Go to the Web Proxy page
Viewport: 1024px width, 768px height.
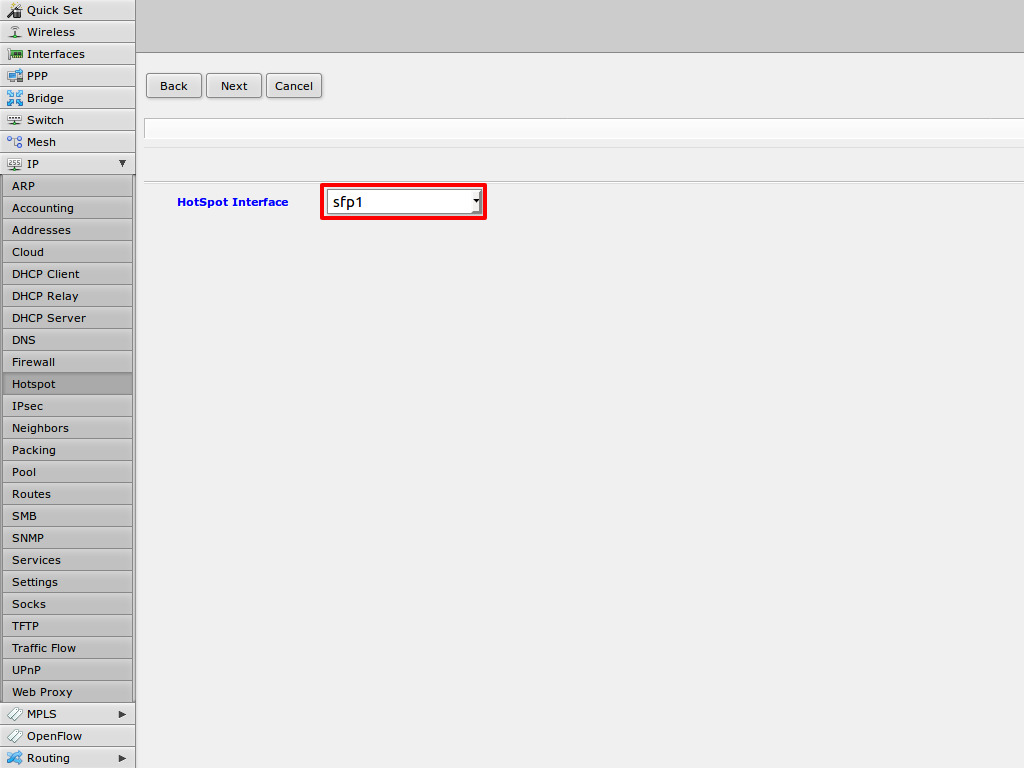42,692
